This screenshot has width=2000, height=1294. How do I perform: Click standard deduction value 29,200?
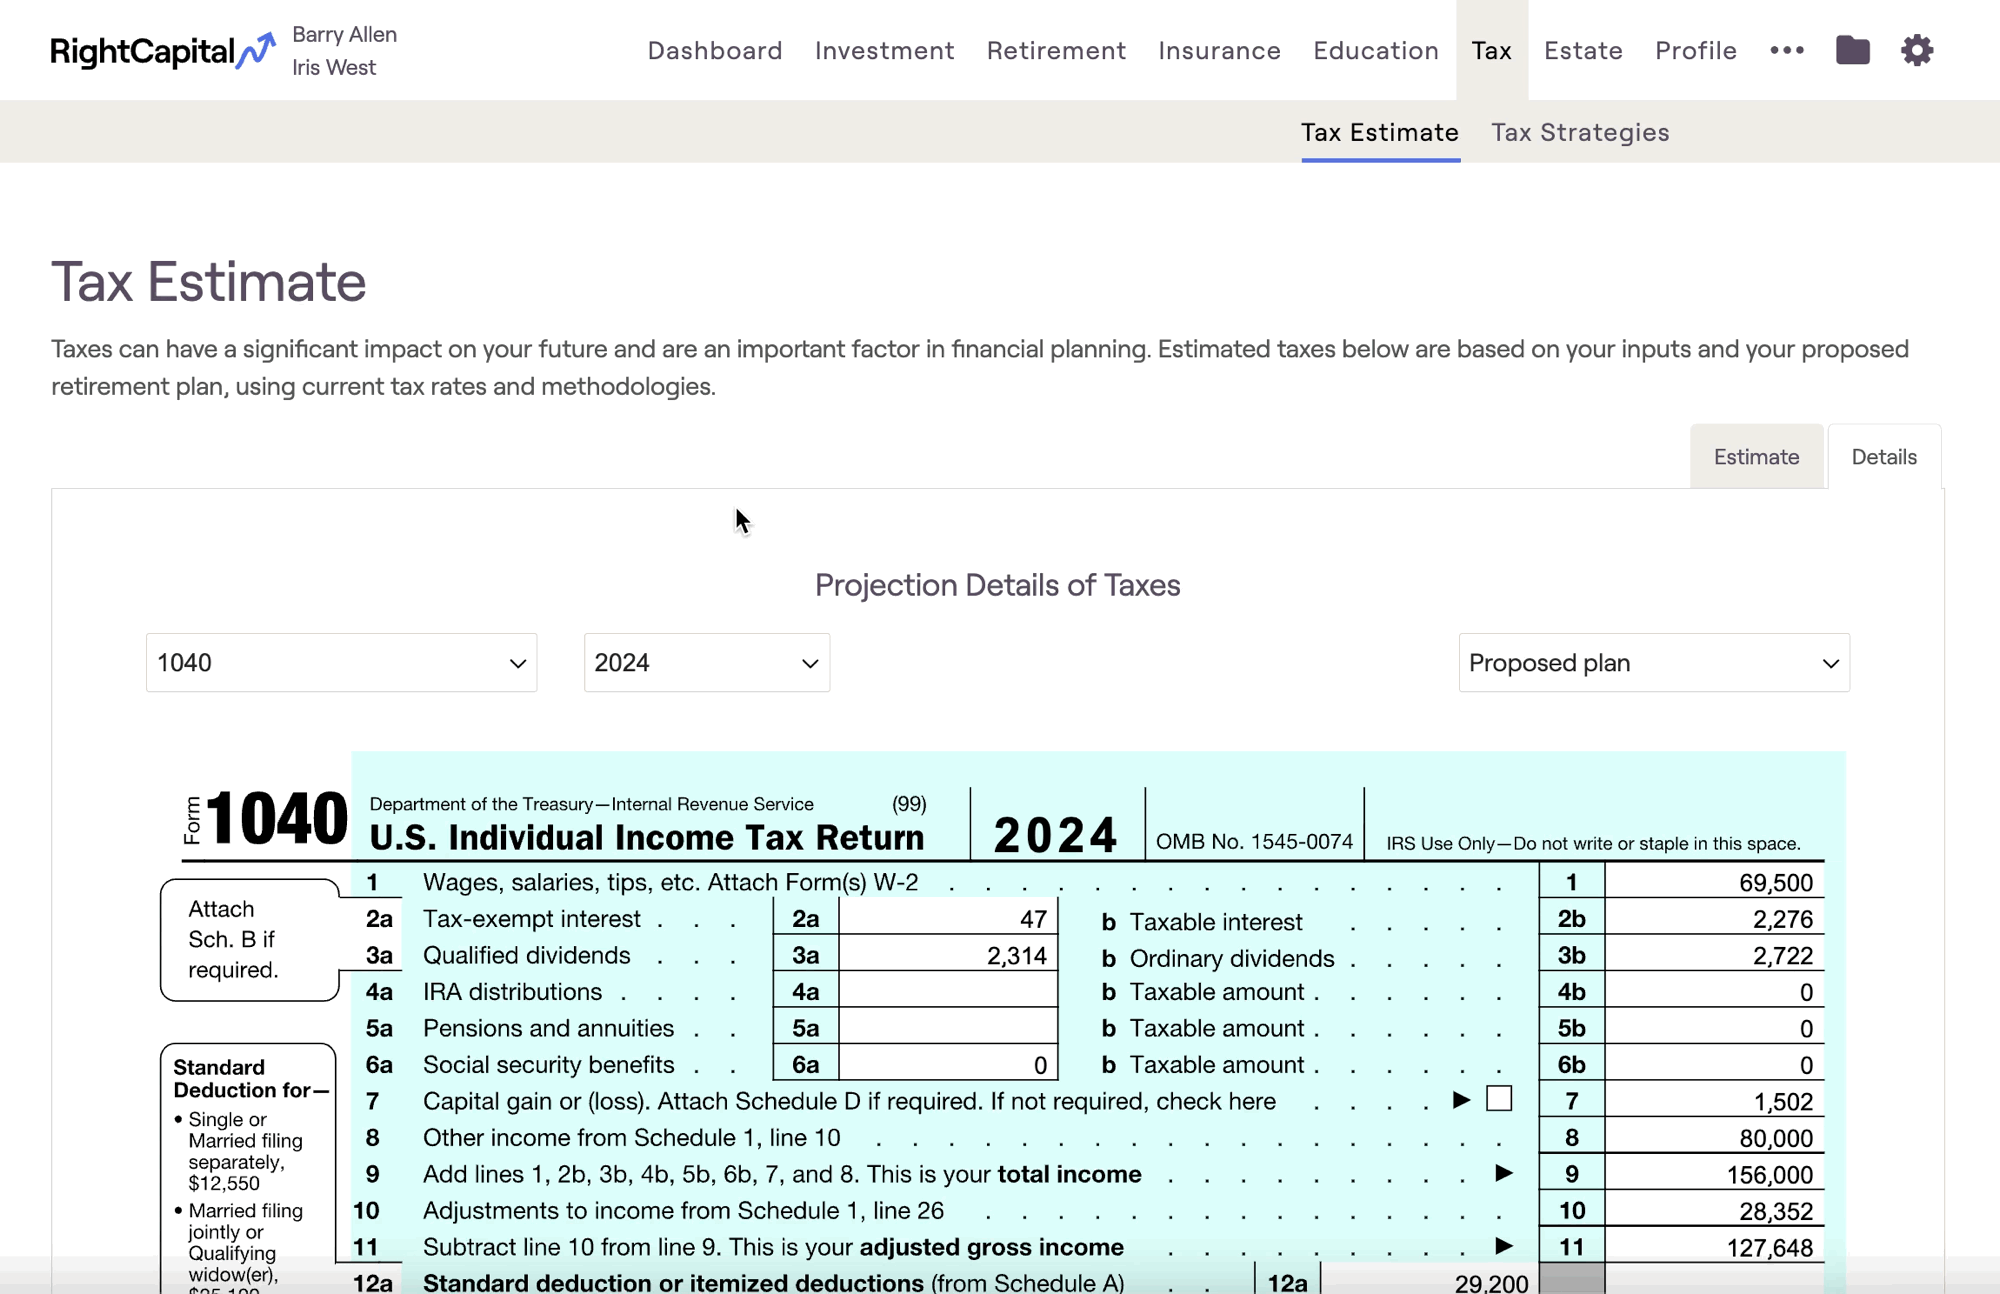click(1491, 1283)
